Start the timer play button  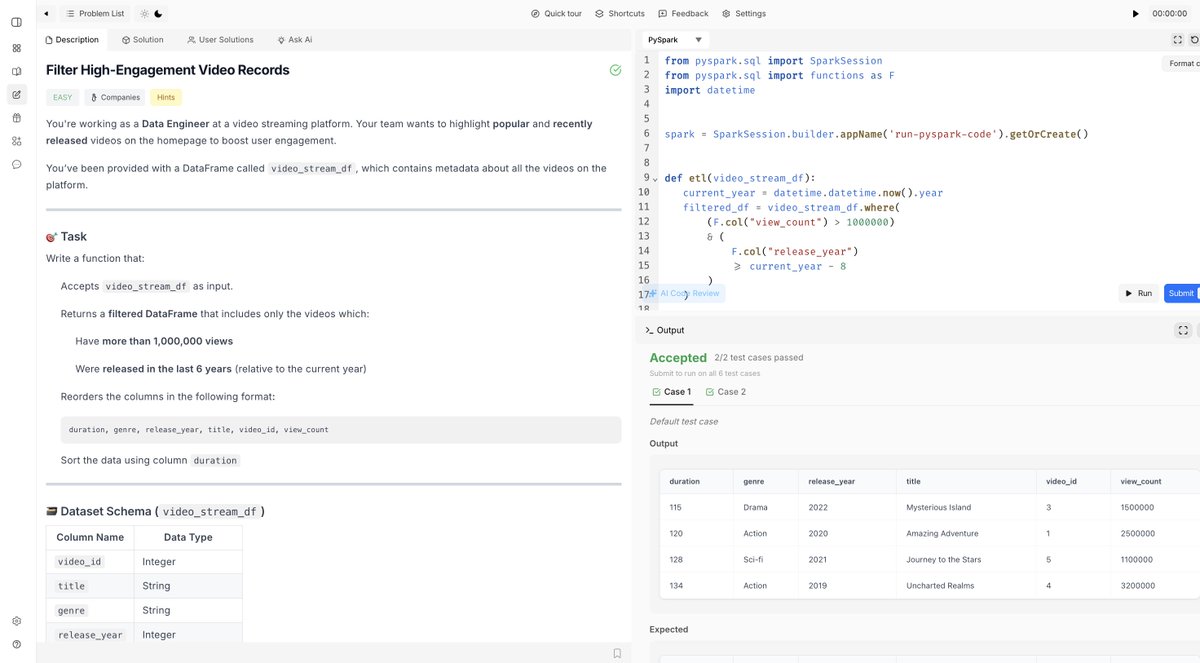click(1135, 14)
